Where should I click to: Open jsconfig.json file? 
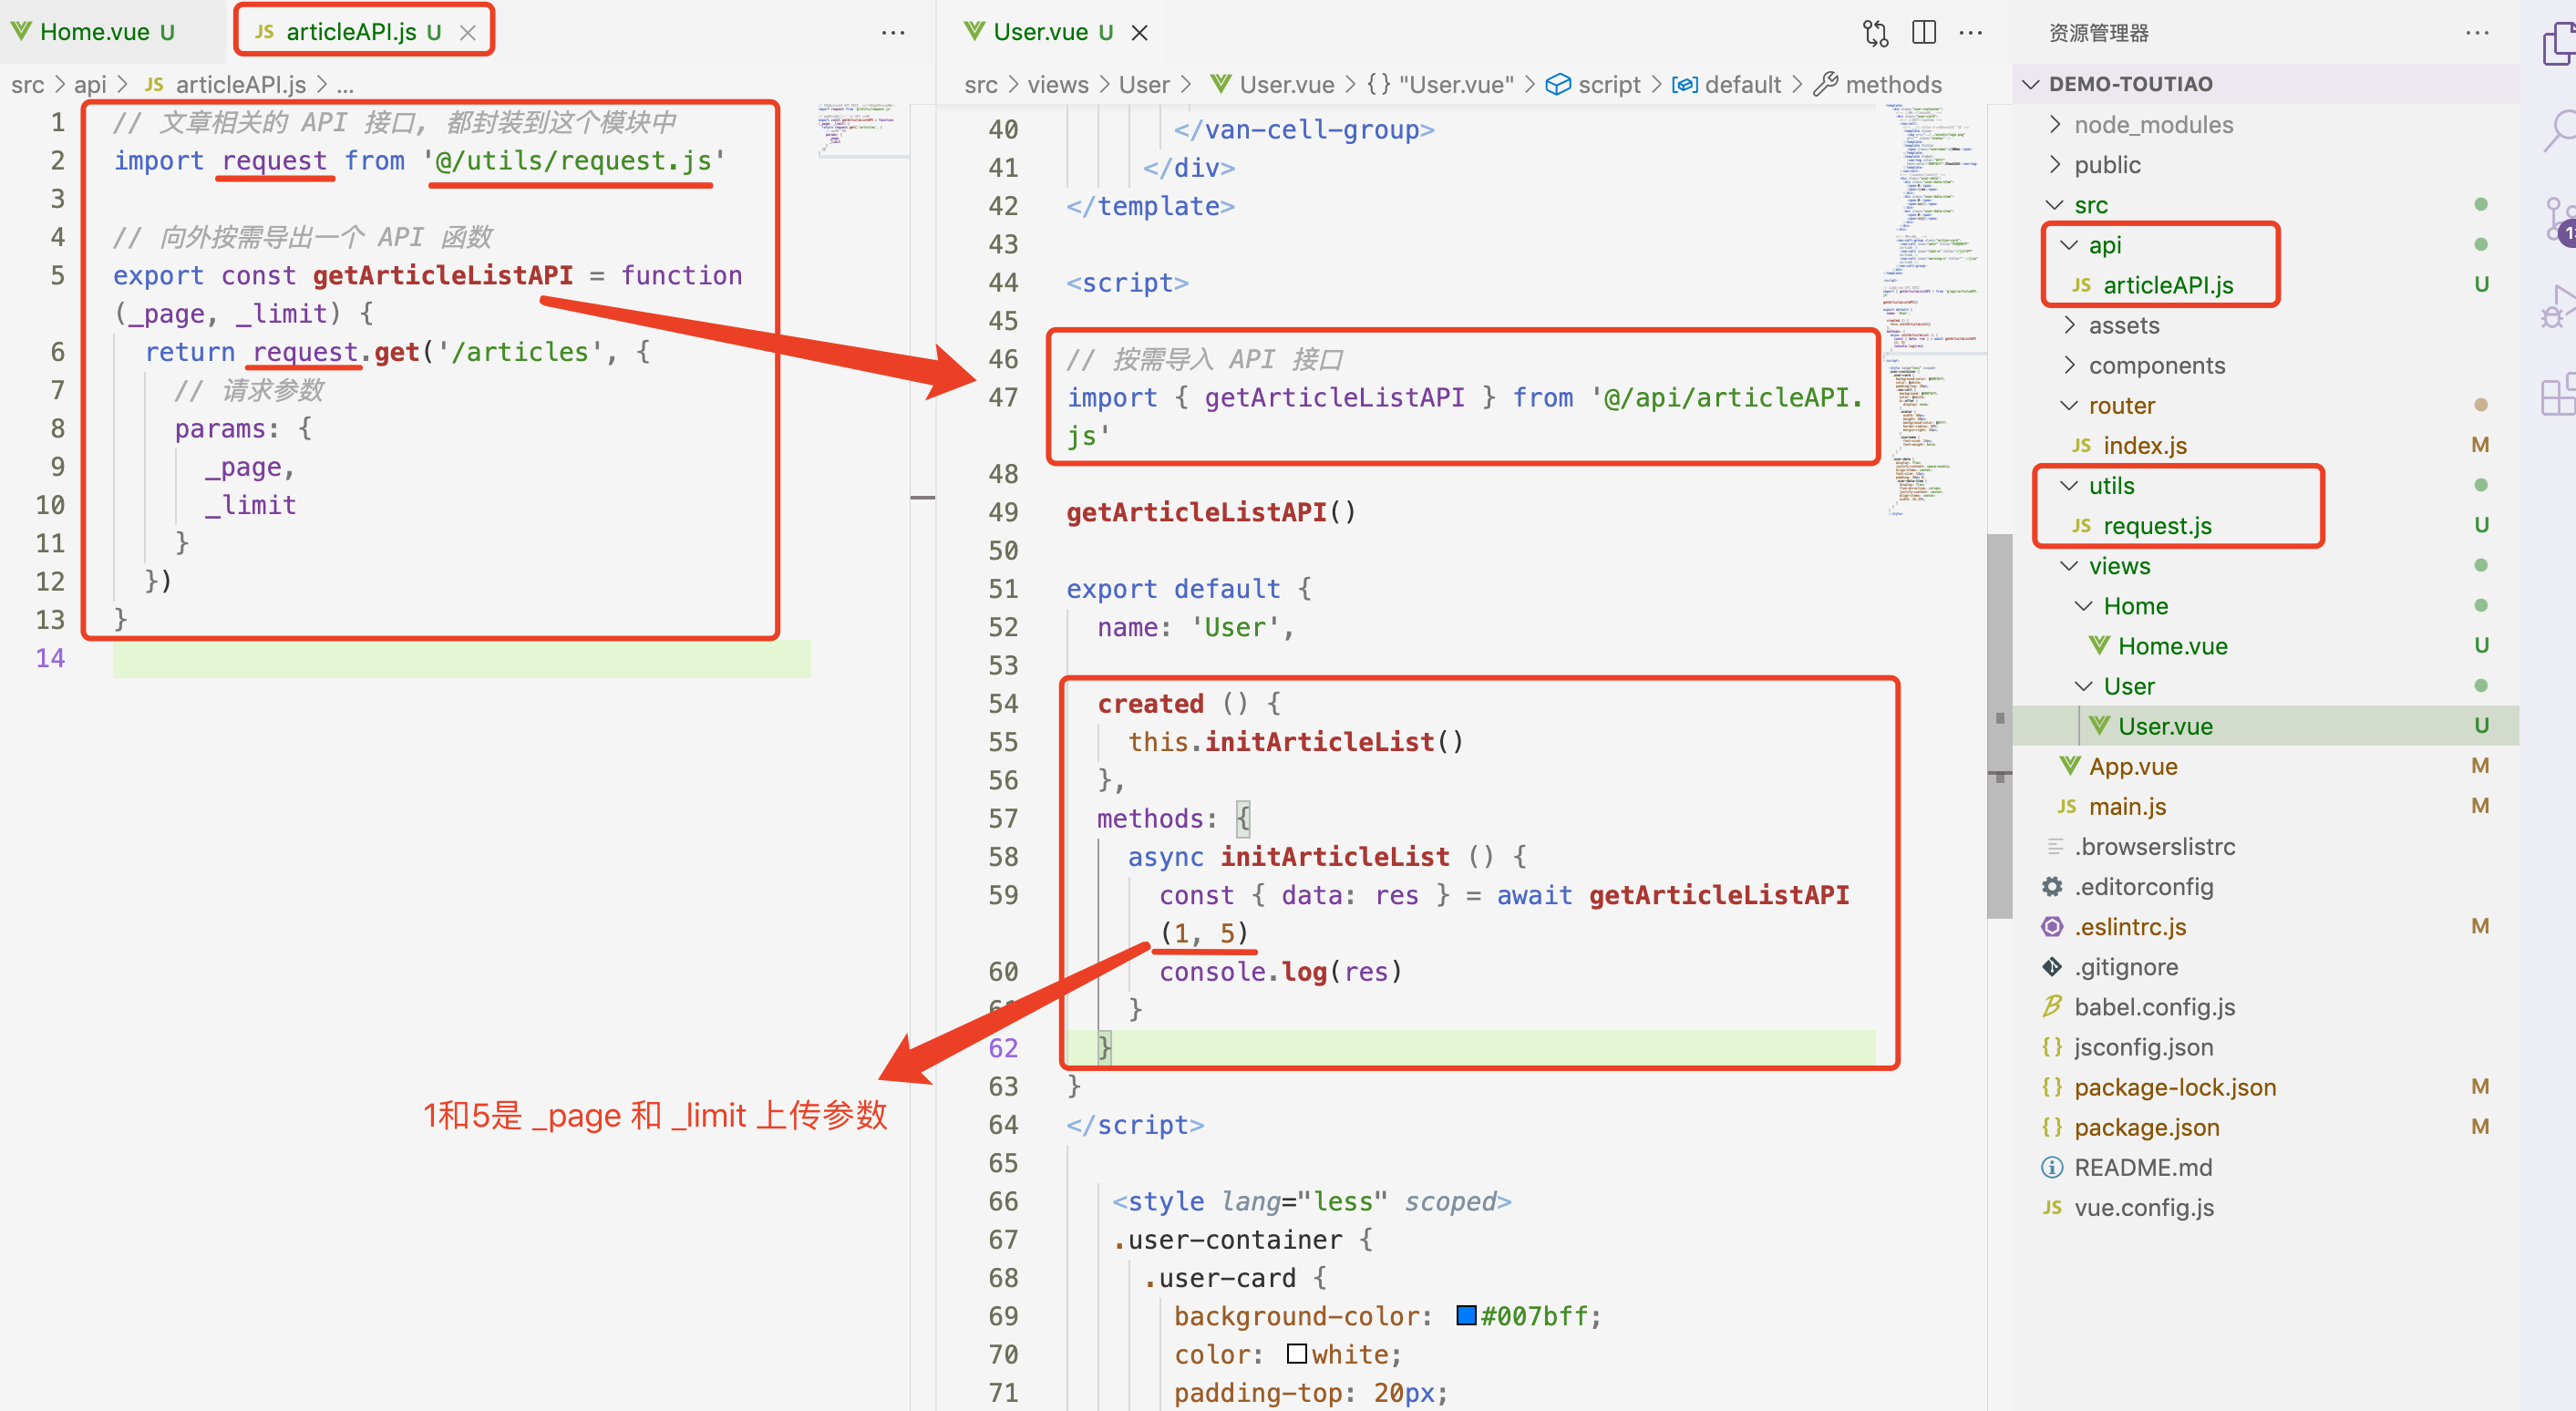tap(2266, 1047)
